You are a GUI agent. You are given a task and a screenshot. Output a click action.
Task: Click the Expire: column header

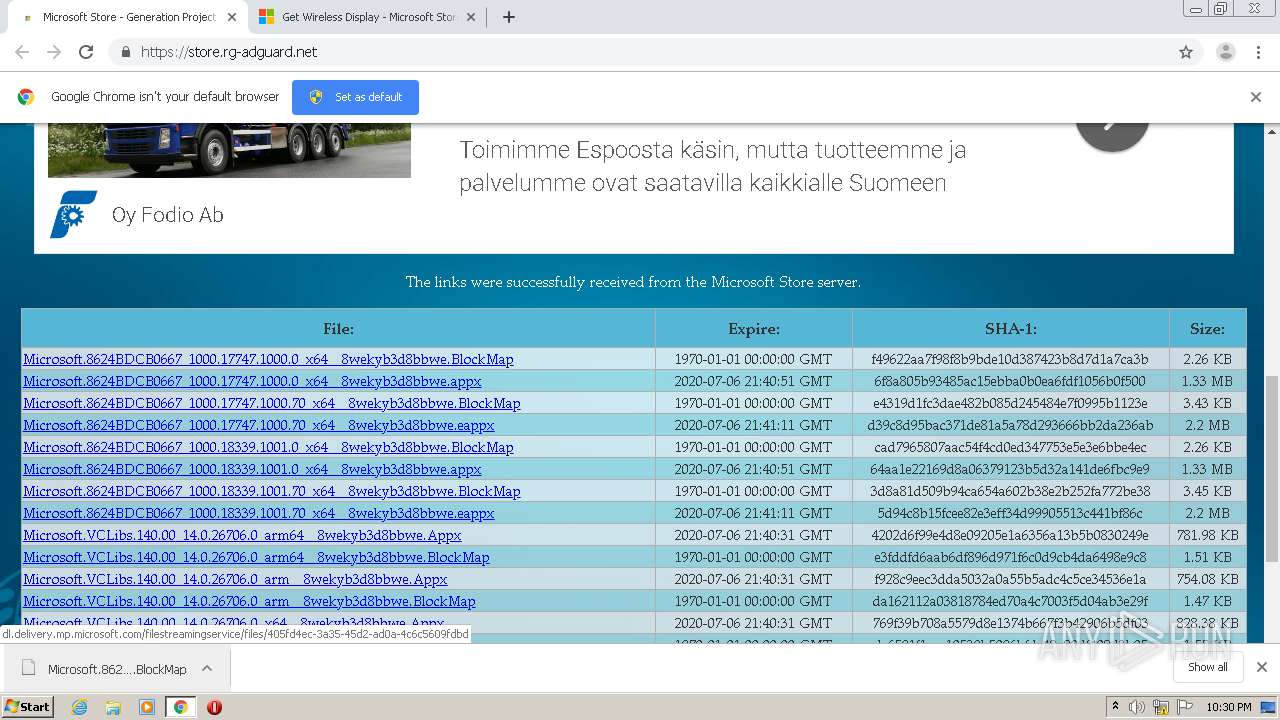(754, 328)
